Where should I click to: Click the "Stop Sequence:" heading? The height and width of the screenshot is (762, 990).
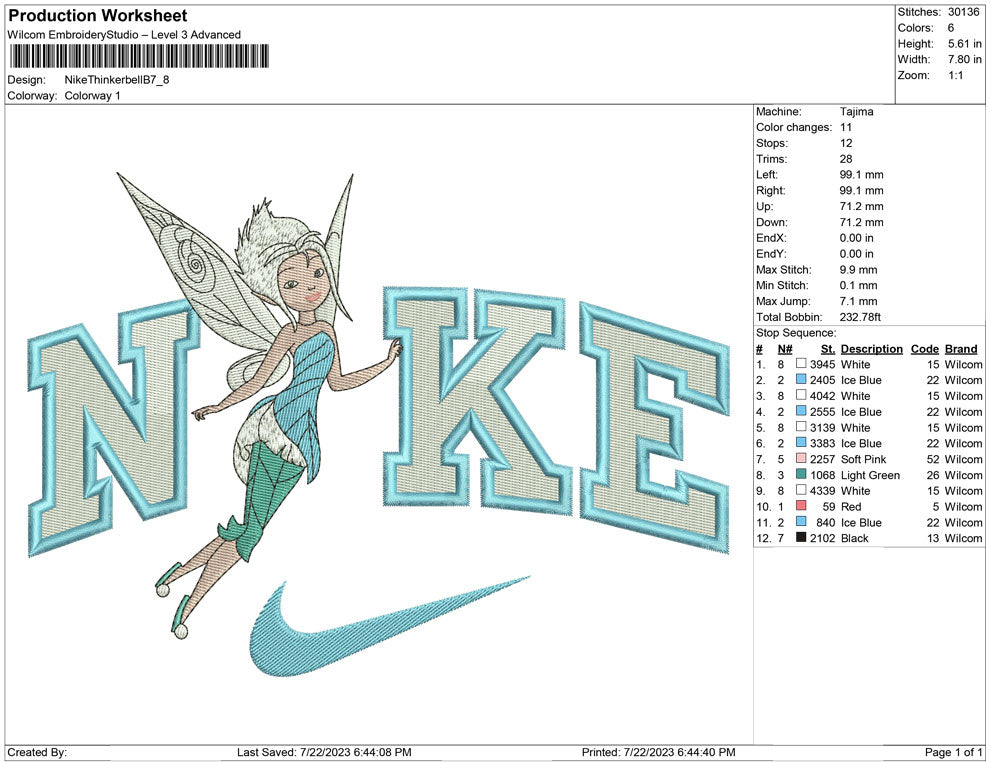[796, 333]
